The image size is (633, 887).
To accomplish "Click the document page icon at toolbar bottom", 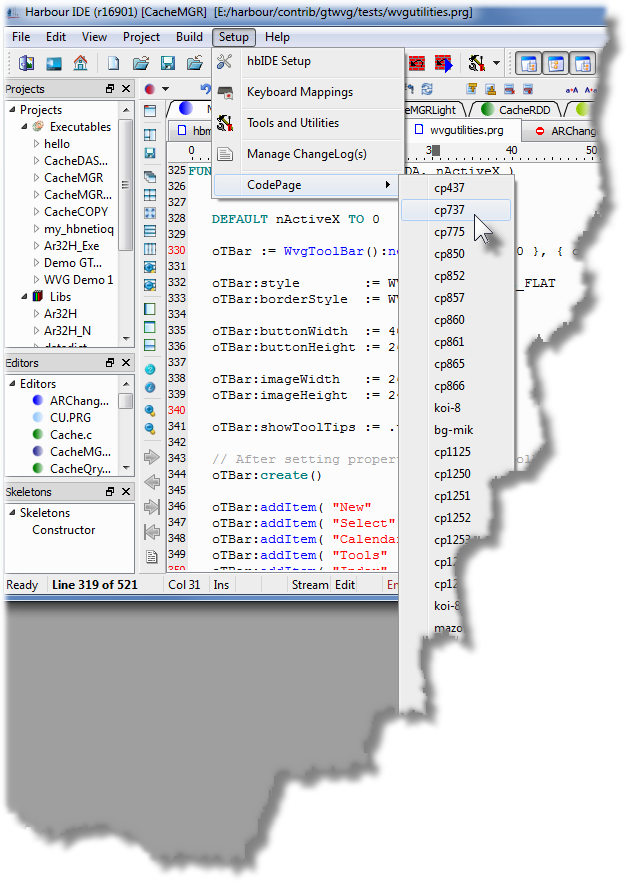I will 151,557.
